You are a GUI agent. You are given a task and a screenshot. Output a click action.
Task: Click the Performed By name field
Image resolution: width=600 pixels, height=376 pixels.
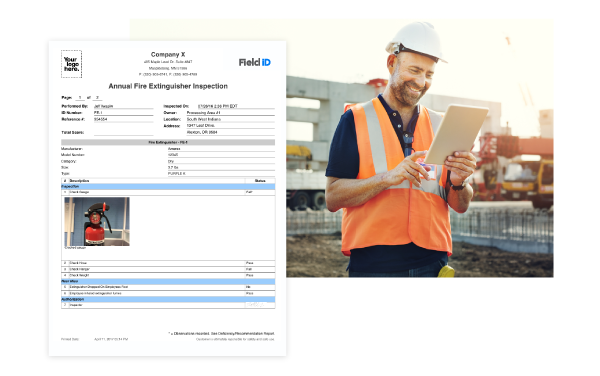coord(123,106)
